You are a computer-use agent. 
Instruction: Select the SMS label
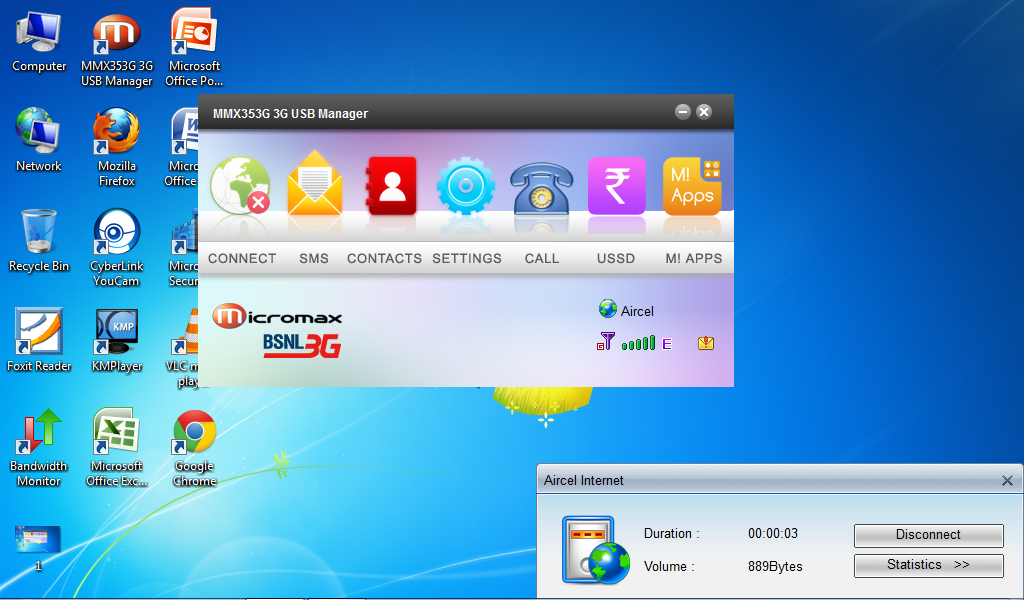click(x=313, y=259)
